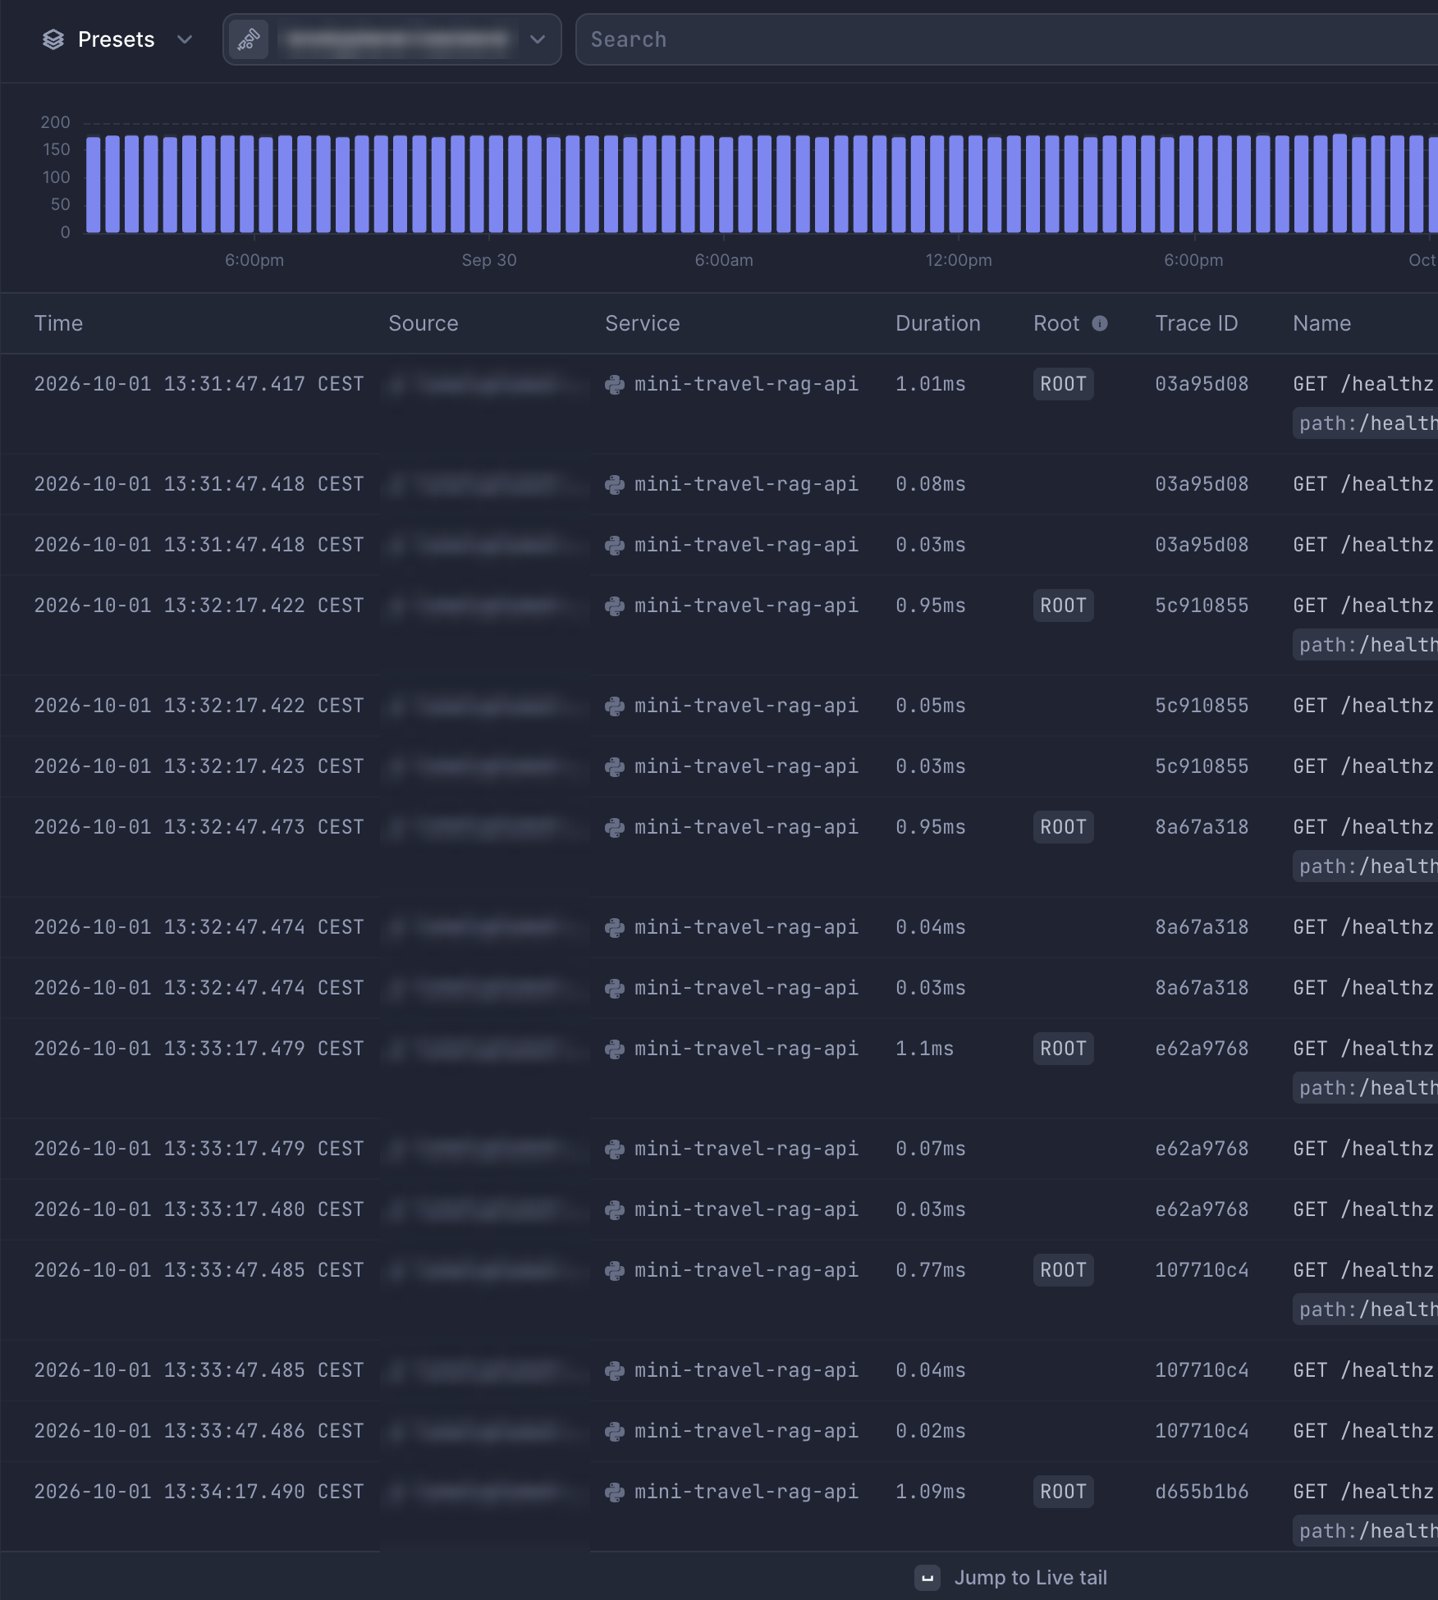
Task: Focus the Search input field
Action: coord(1006,39)
